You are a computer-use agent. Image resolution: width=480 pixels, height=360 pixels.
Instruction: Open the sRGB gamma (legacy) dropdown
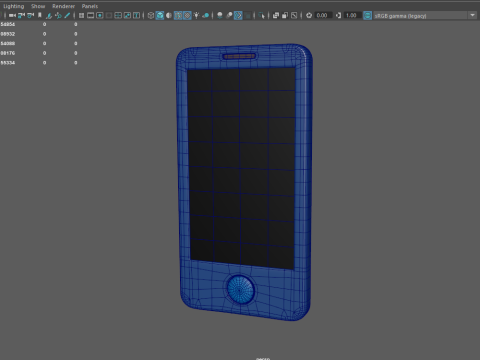click(x=421, y=15)
